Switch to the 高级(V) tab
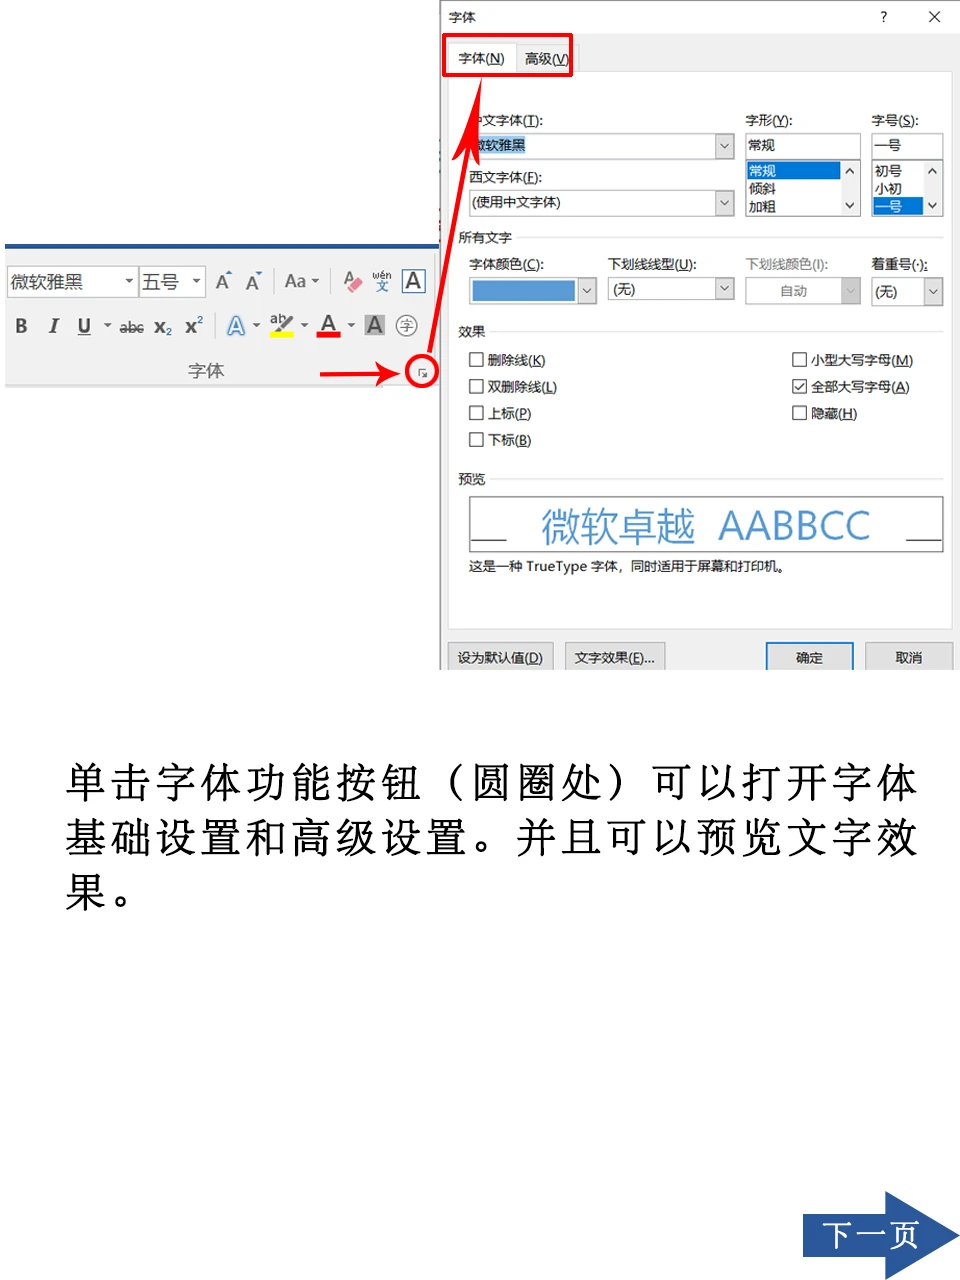This screenshot has width=960, height=1280. pos(547,58)
